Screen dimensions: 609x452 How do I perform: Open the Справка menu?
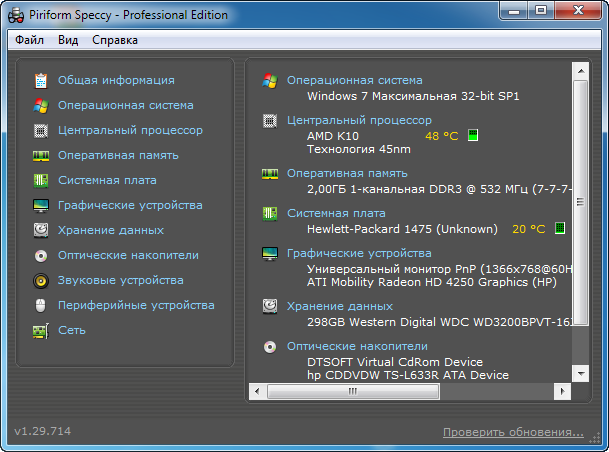pyautogui.click(x=115, y=40)
